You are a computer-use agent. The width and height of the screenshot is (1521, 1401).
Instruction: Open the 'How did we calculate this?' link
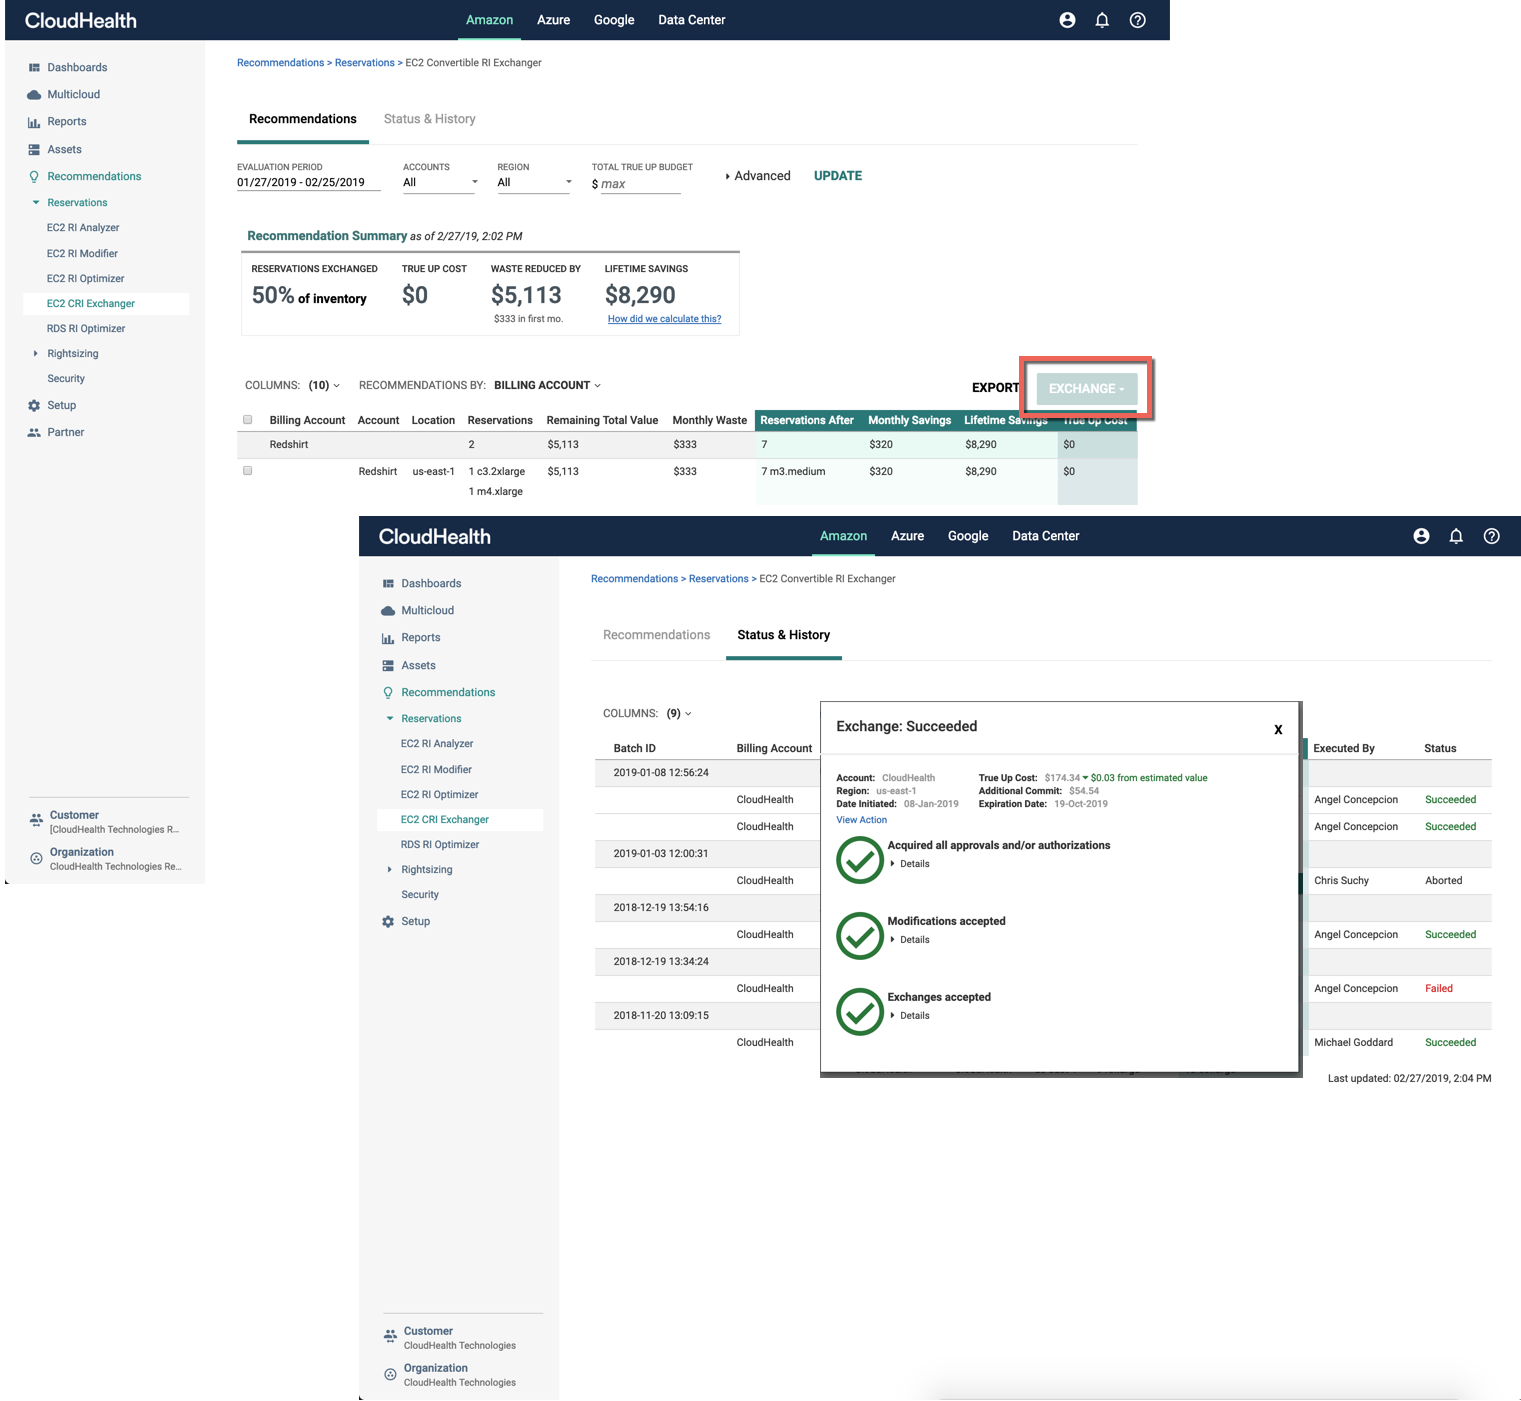tap(664, 318)
